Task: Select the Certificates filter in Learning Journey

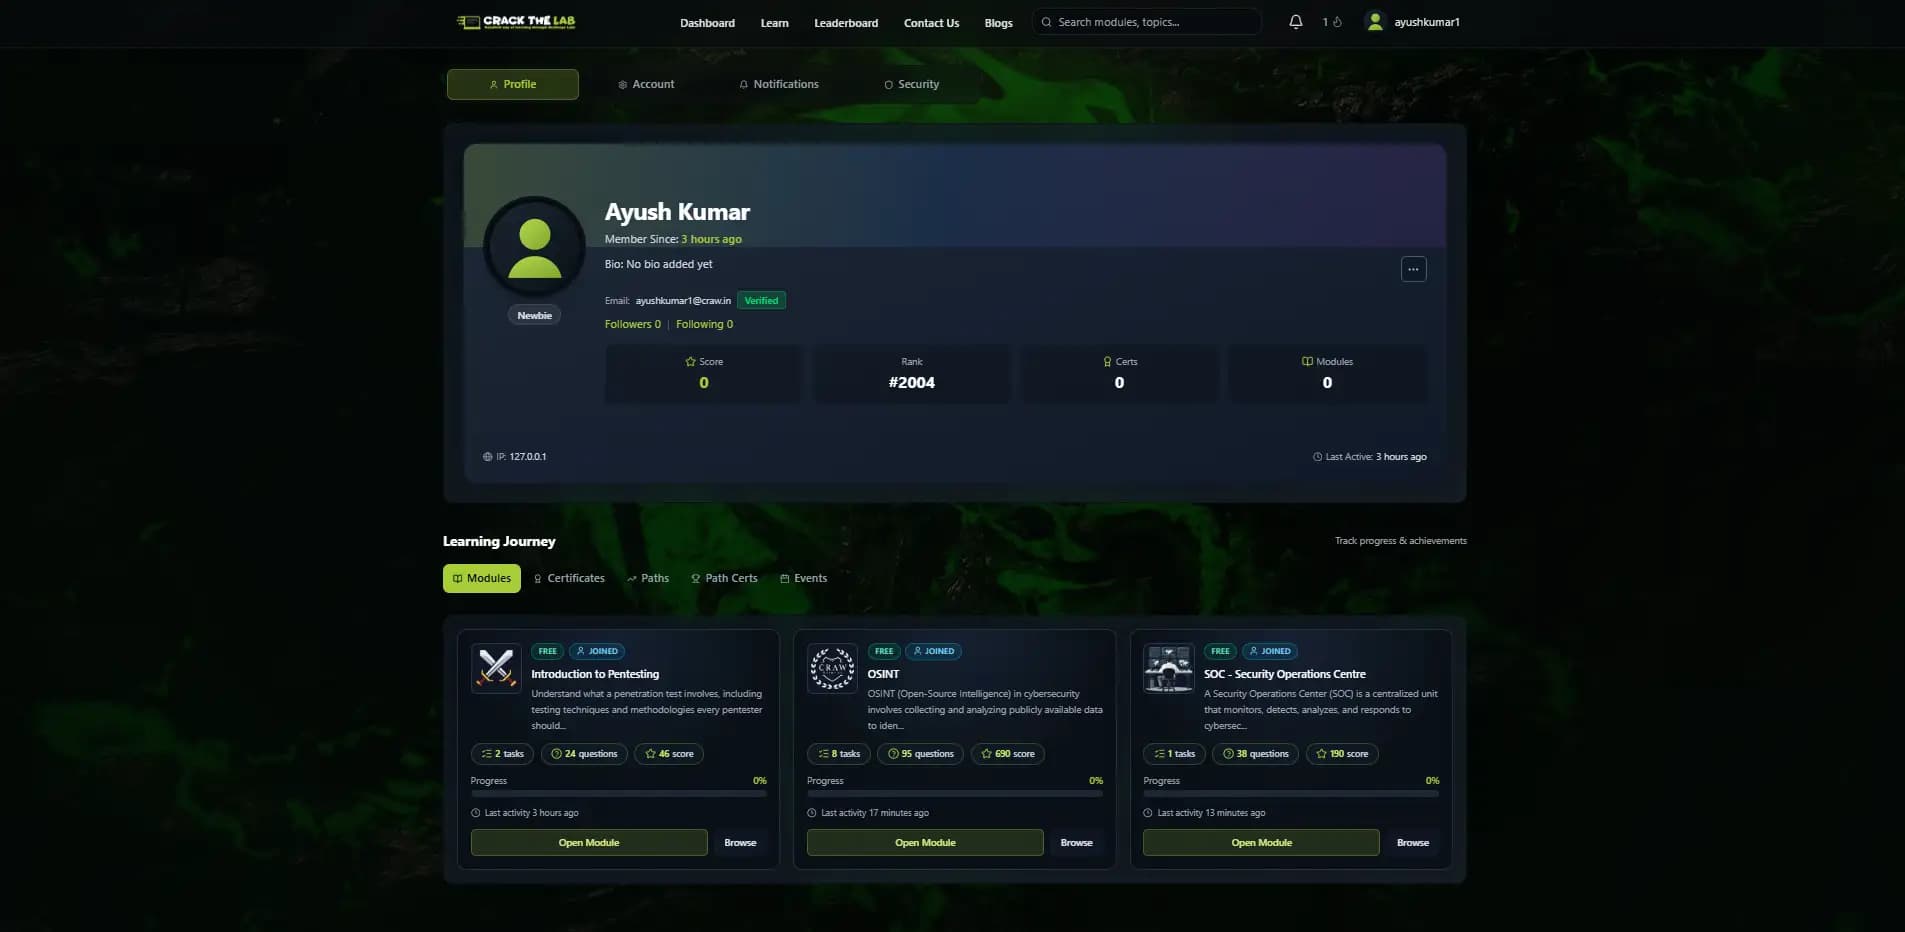Action: [569, 578]
